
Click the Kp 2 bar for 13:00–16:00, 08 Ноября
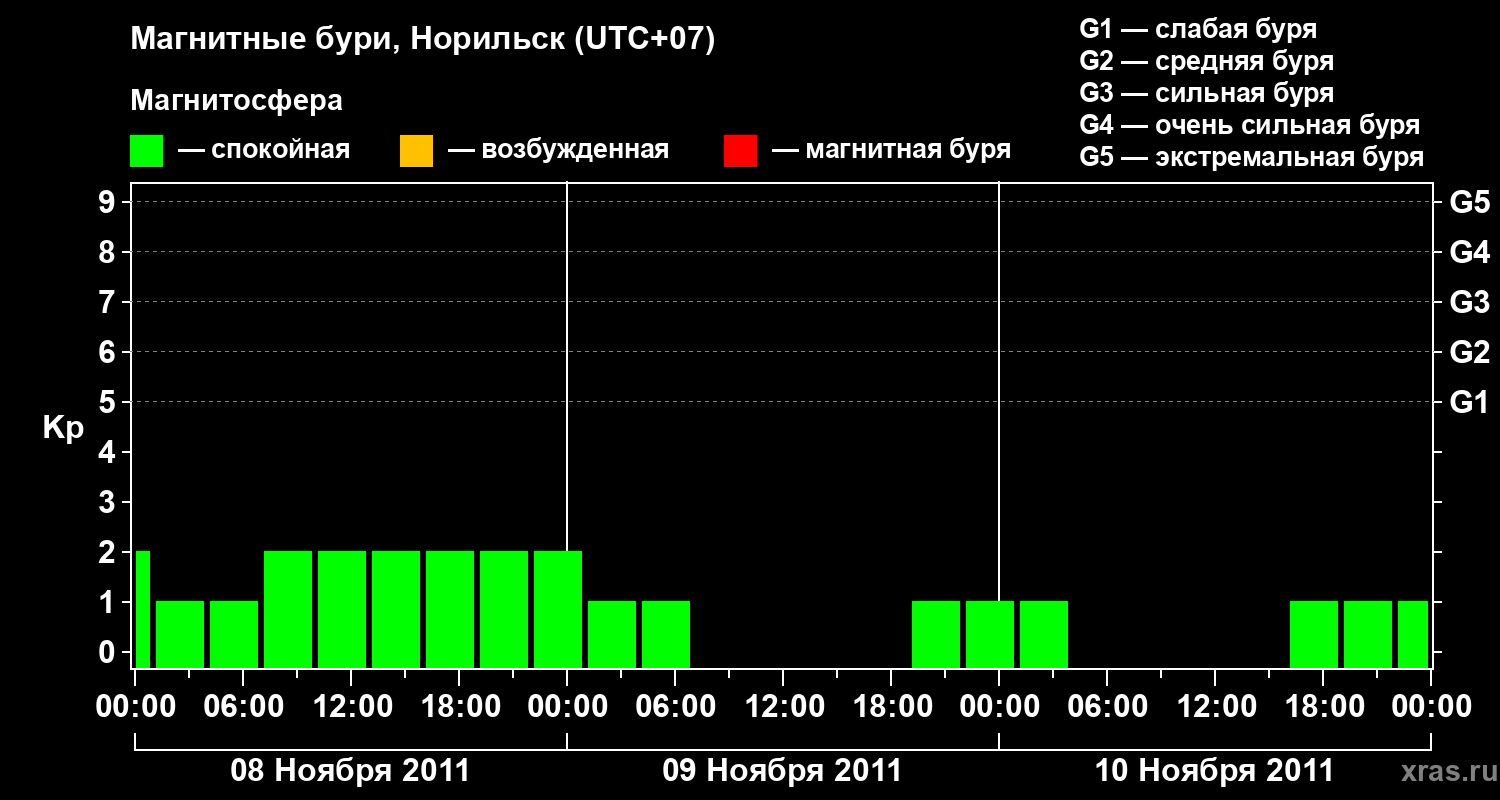[396, 609]
